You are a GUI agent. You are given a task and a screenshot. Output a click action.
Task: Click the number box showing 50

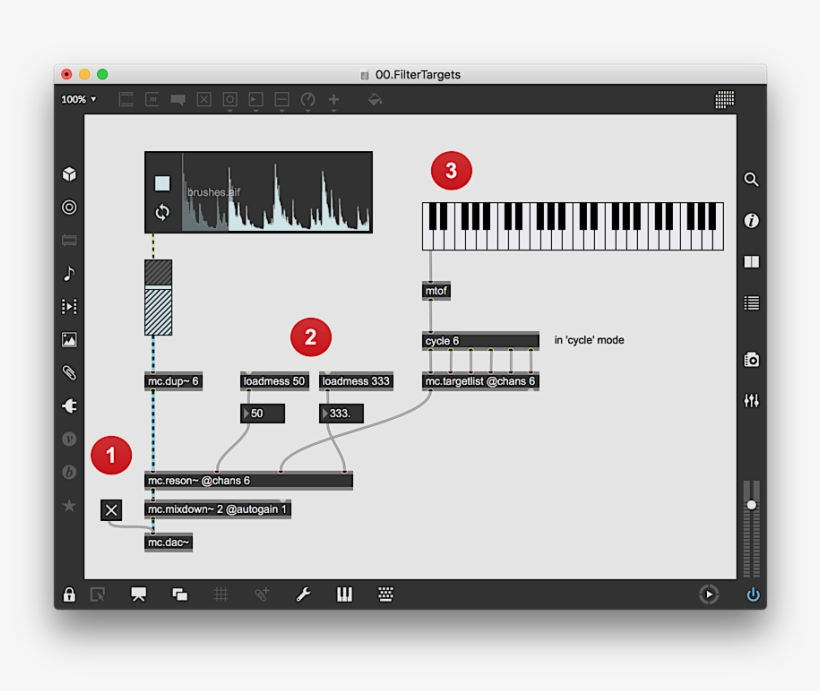(263, 413)
